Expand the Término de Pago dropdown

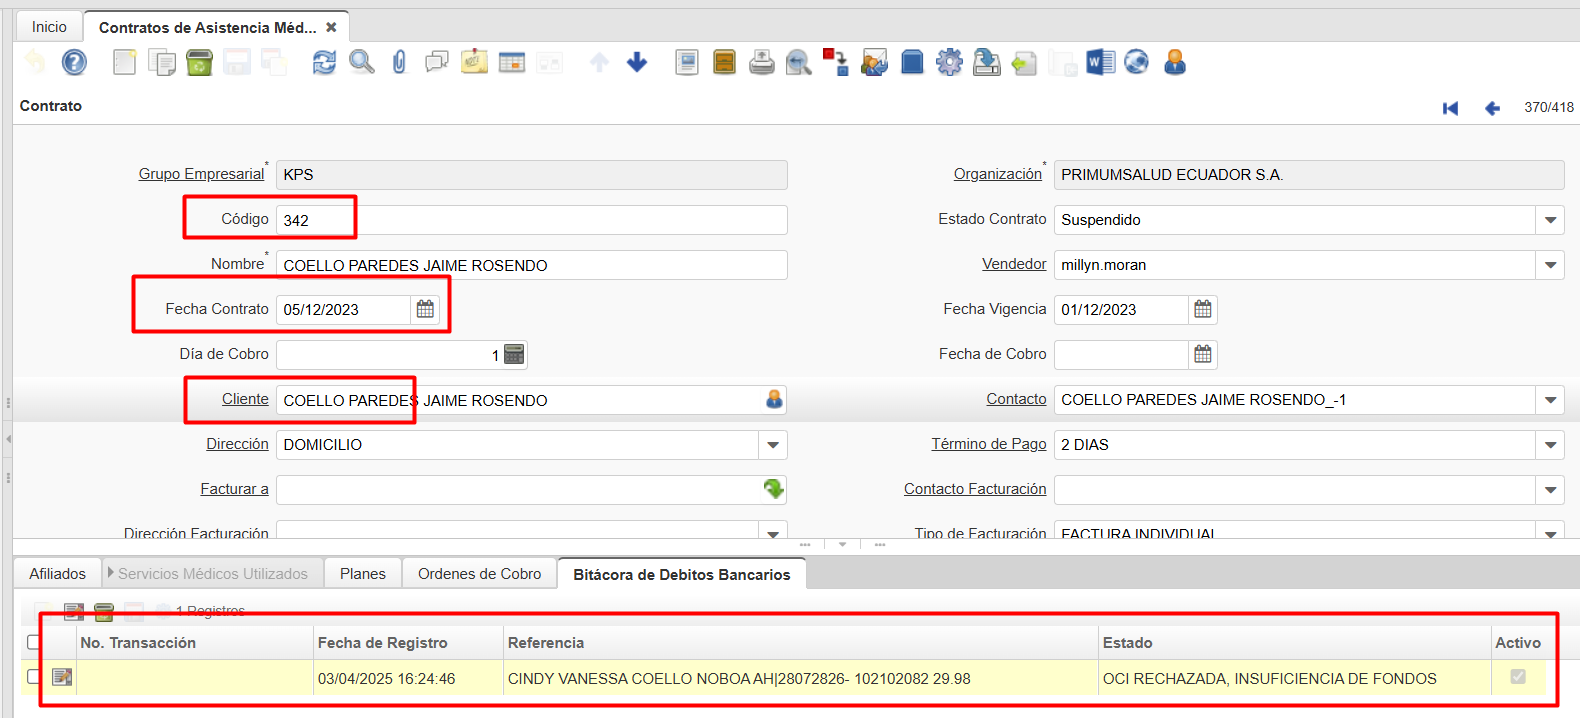tap(1550, 445)
